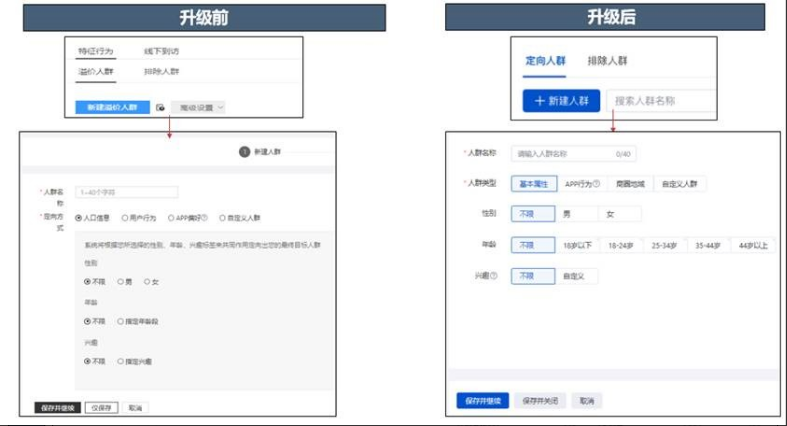Click help icon next to APP偏好 radio

(204, 218)
